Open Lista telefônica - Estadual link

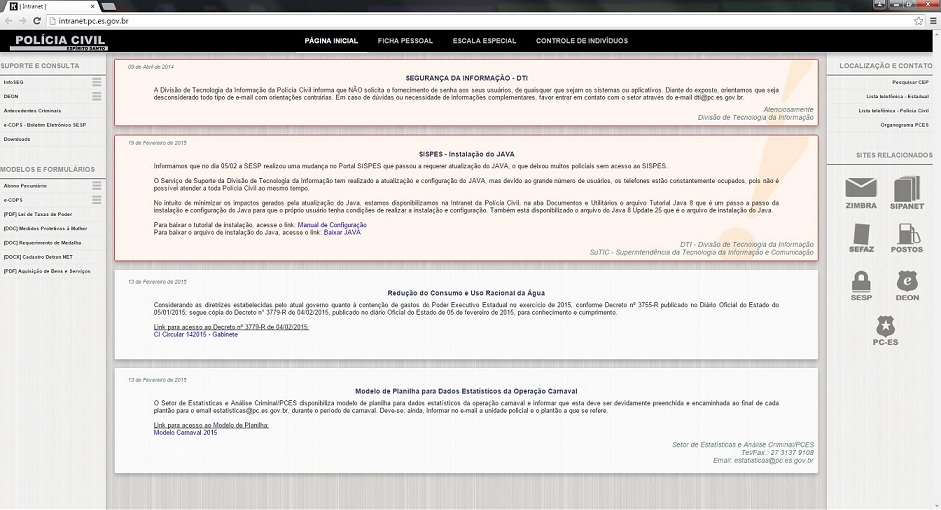coord(897,96)
